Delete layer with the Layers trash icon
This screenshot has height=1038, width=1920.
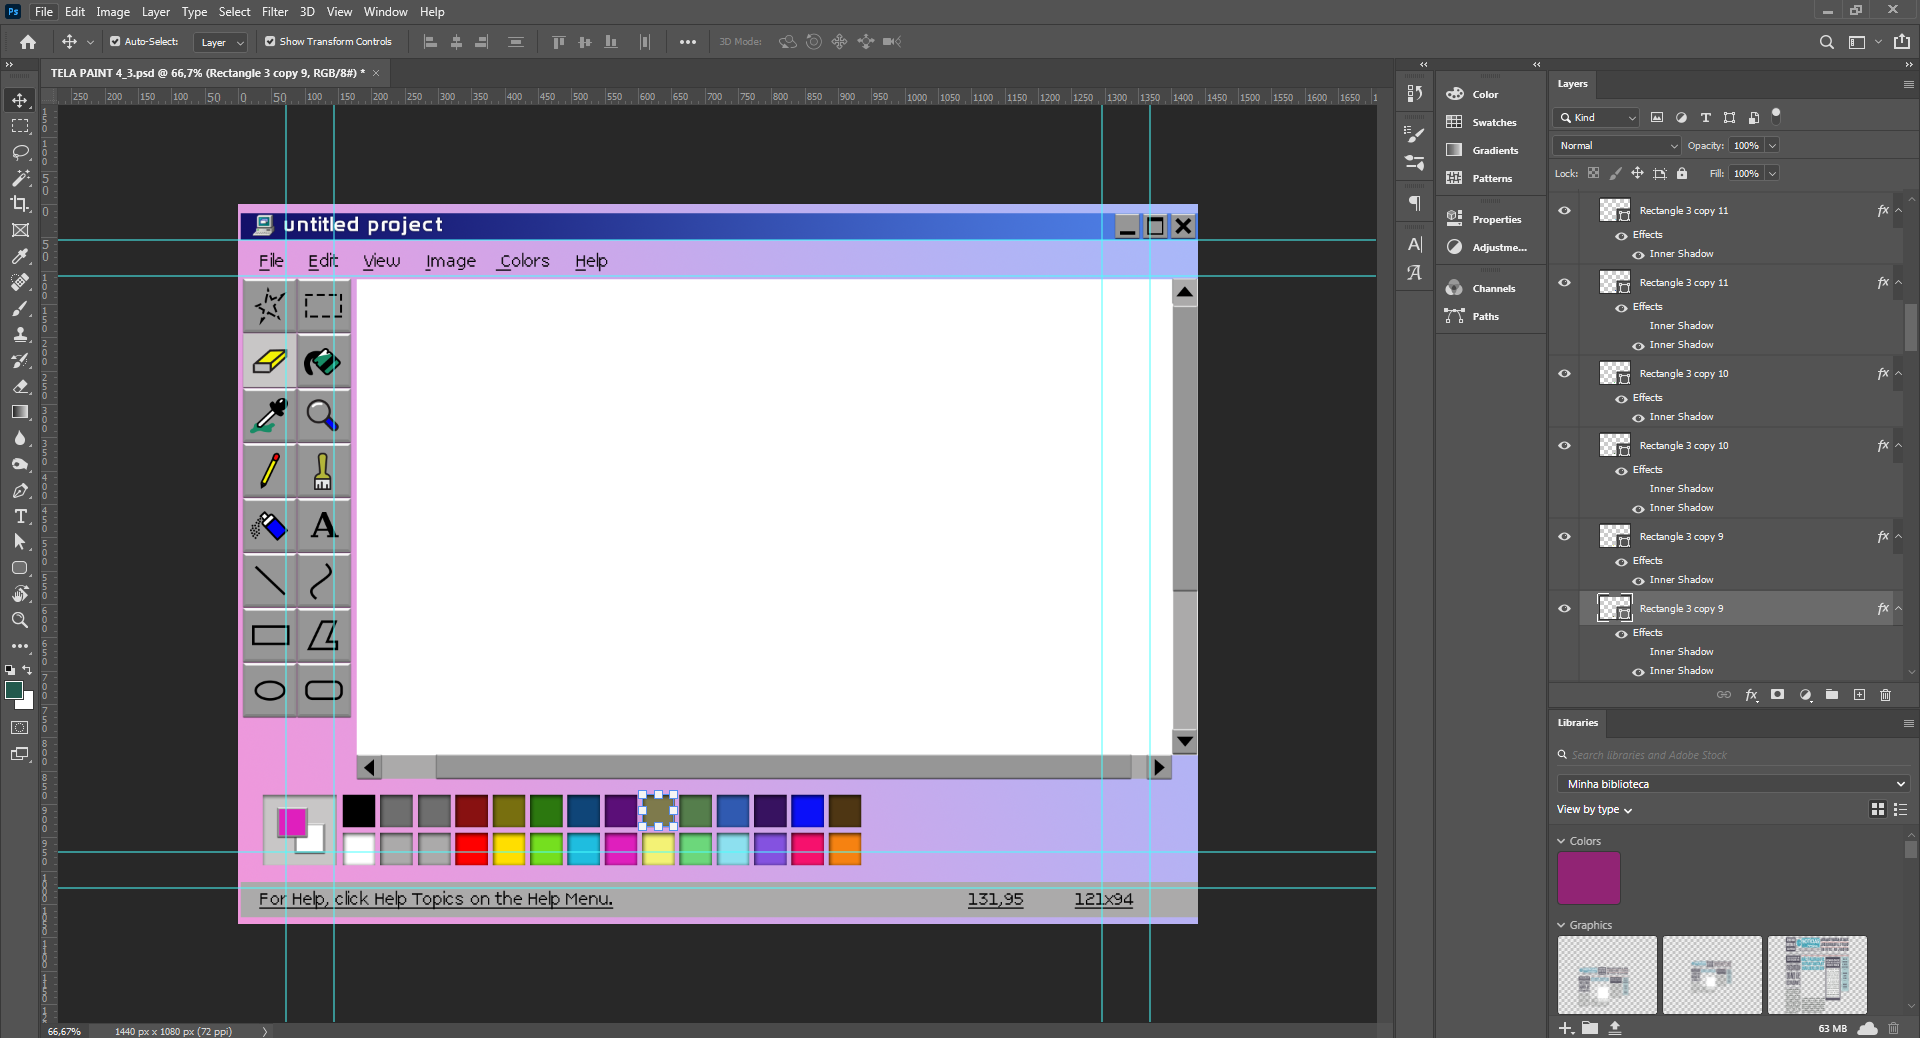(1886, 695)
